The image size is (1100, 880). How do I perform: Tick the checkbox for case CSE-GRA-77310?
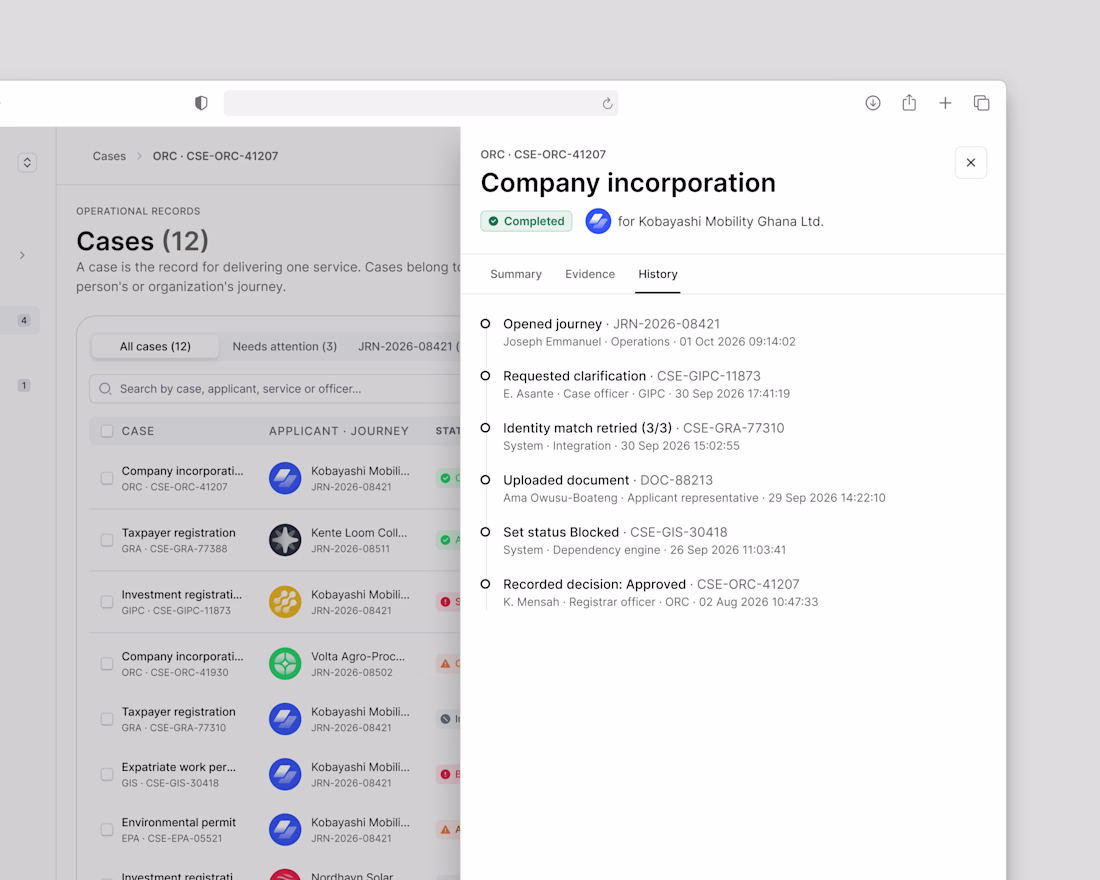pos(107,719)
